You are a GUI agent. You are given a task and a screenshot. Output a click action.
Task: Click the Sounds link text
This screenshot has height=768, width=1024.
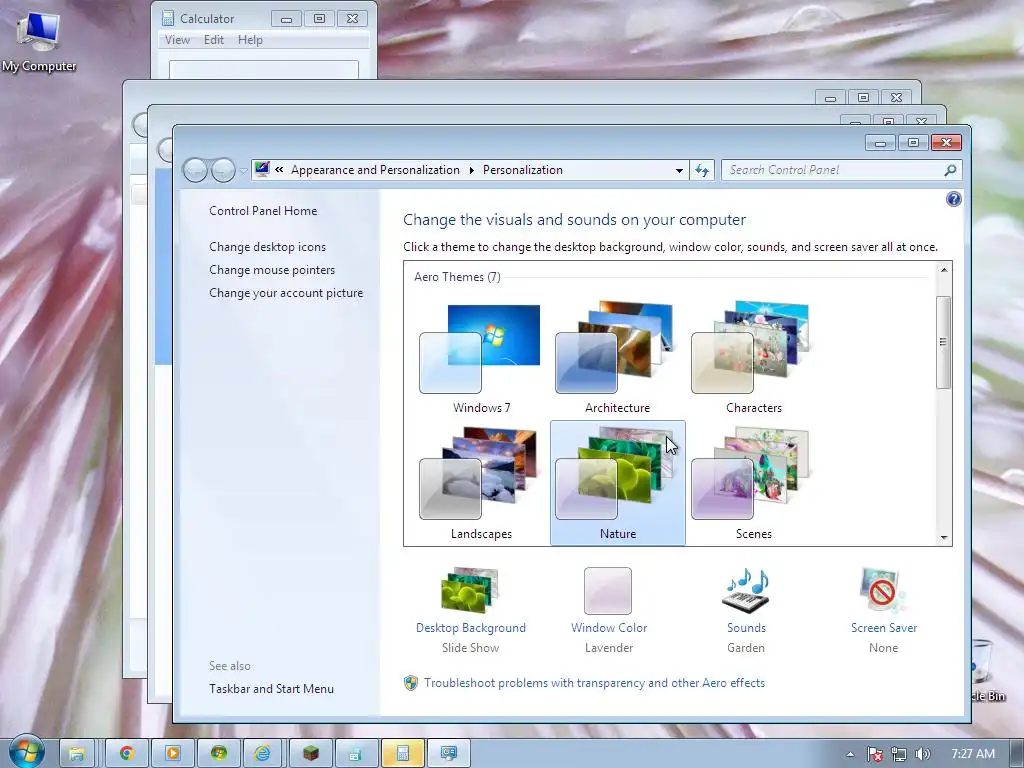746,628
